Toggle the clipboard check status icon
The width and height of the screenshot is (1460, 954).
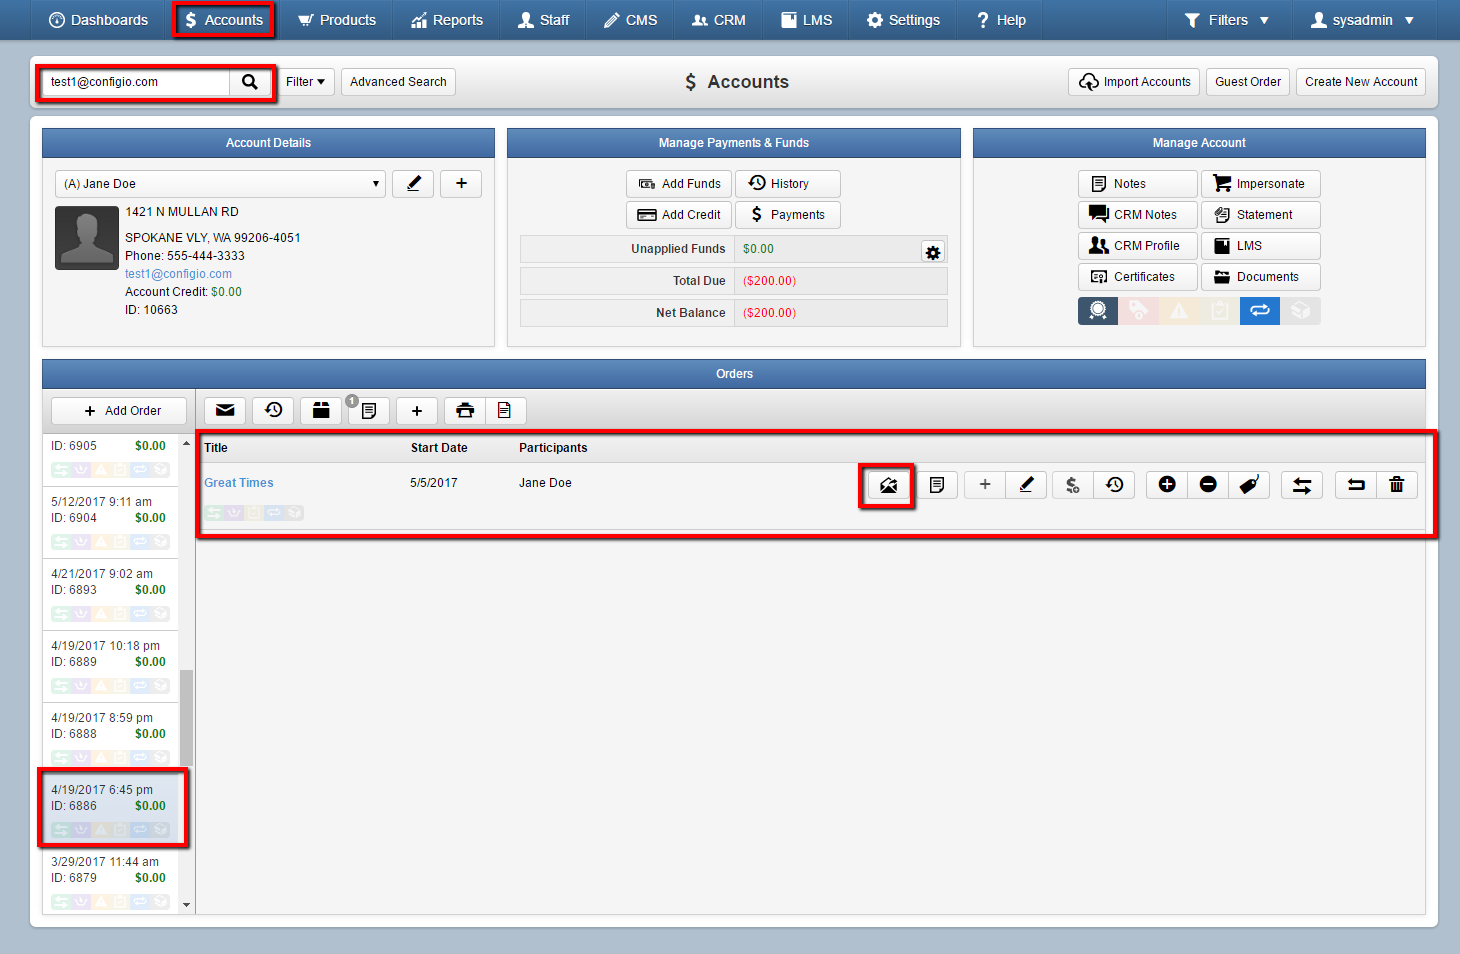tap(1219, 311)
